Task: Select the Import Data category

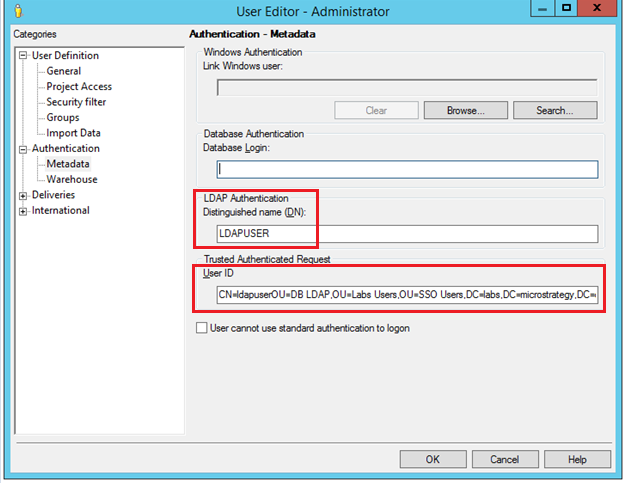Action: (73, 133)
